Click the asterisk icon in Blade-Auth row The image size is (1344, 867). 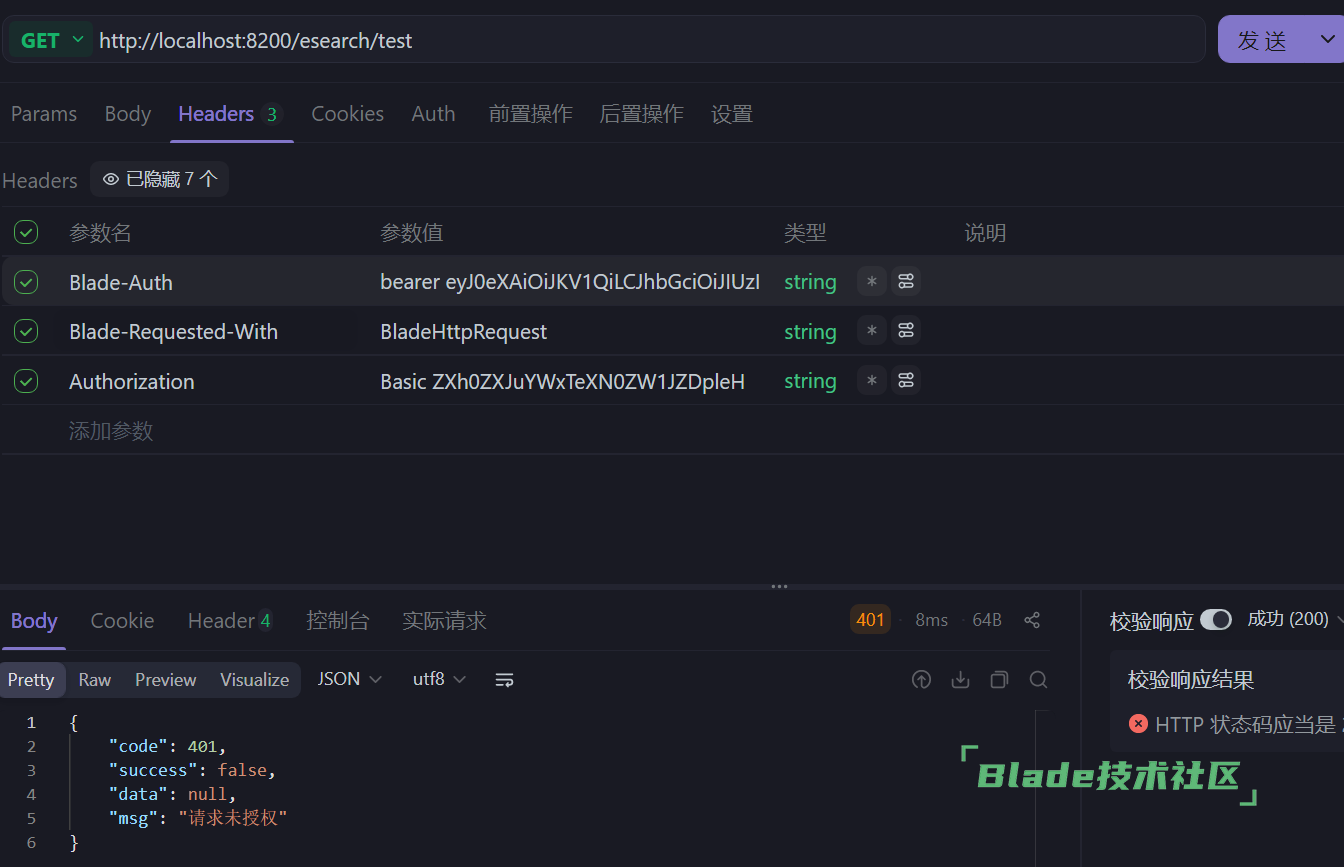click(x=871, y=282)
